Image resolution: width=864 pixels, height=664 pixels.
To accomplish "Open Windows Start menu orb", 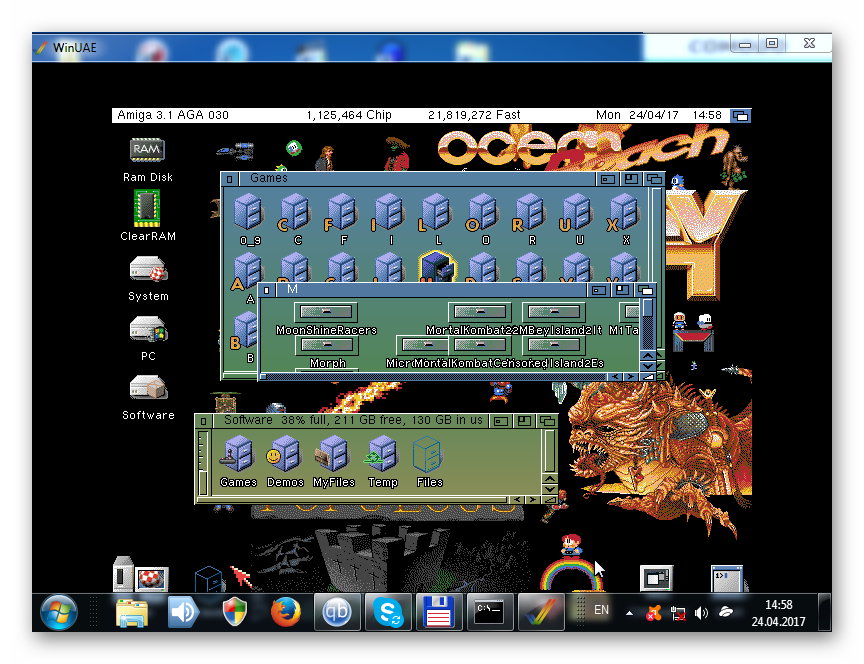I will click(x=58, y=612).
